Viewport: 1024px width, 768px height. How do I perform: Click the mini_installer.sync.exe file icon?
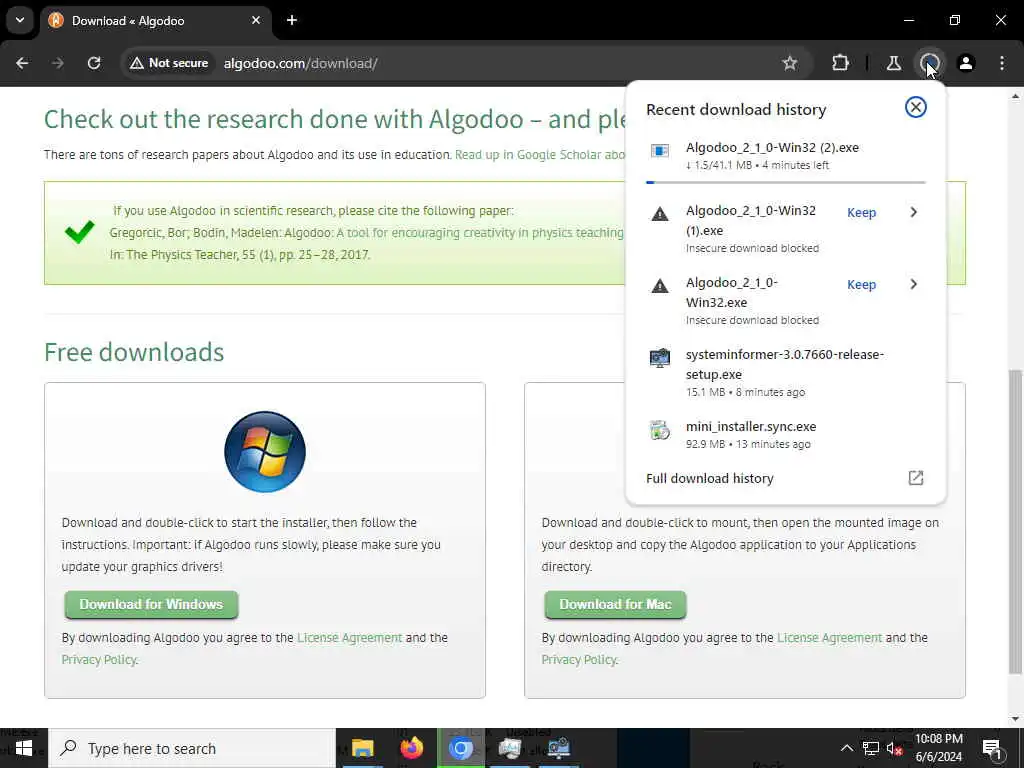pos(660,430)
